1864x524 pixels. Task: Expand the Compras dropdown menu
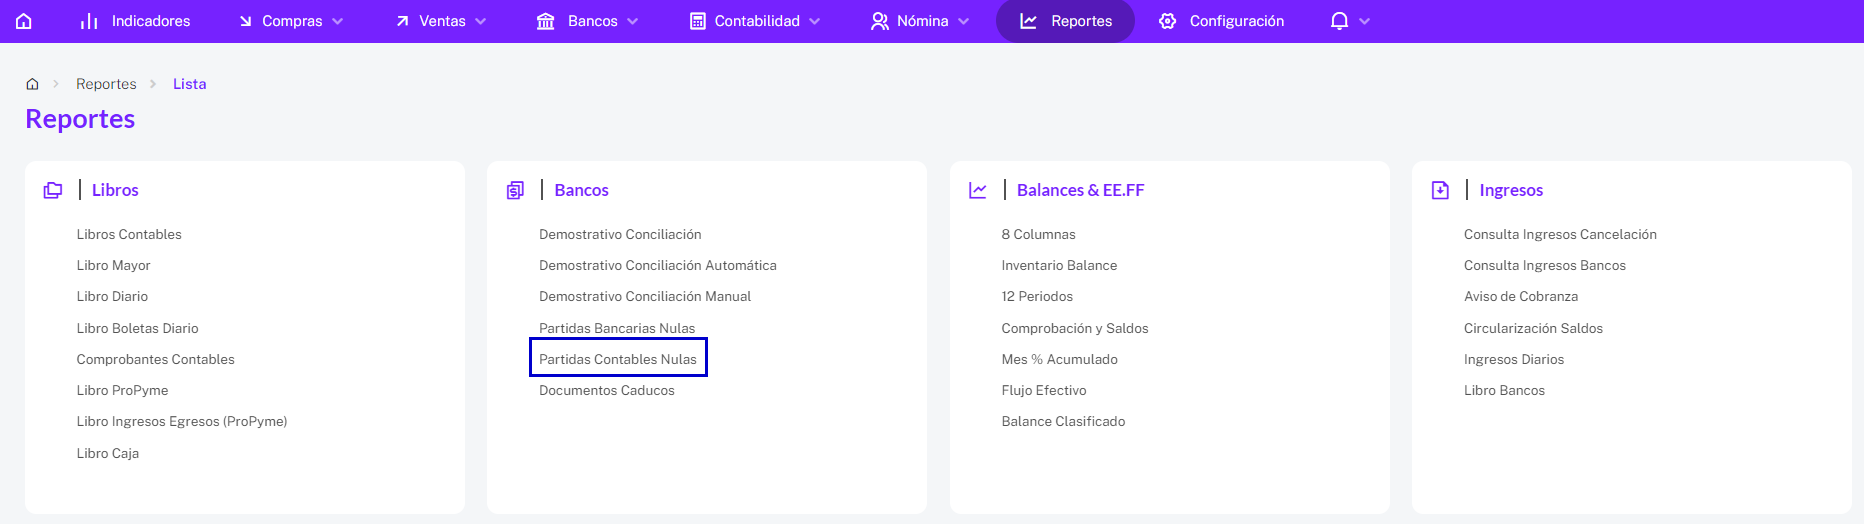coord(291,21)
